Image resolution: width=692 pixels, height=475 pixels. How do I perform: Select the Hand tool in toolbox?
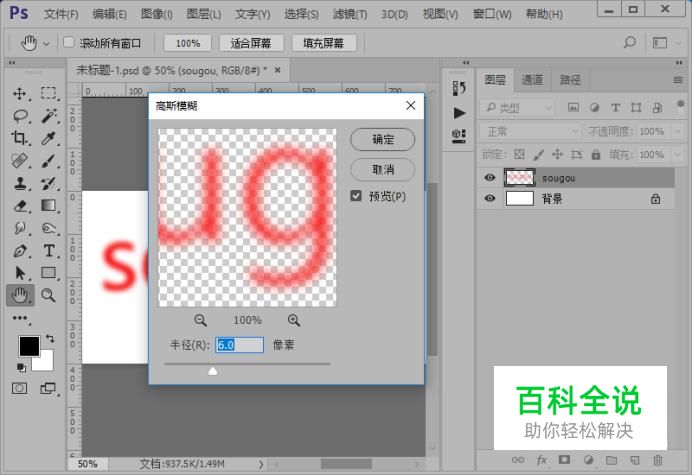[20, 295]
